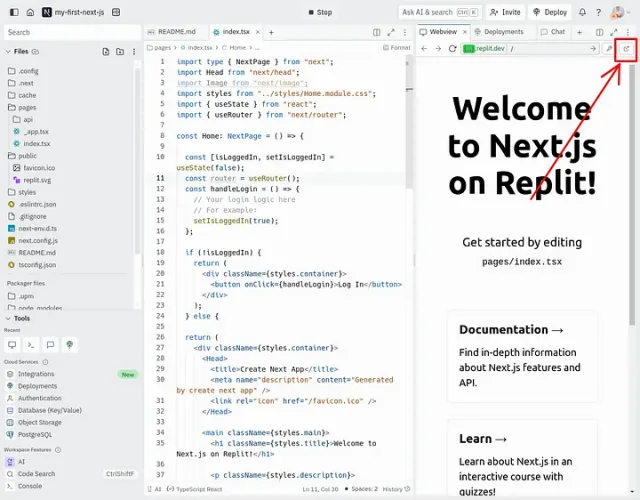Open user avatar account menu
Screen dimensions: 640x500
click(x=620, y=12)
